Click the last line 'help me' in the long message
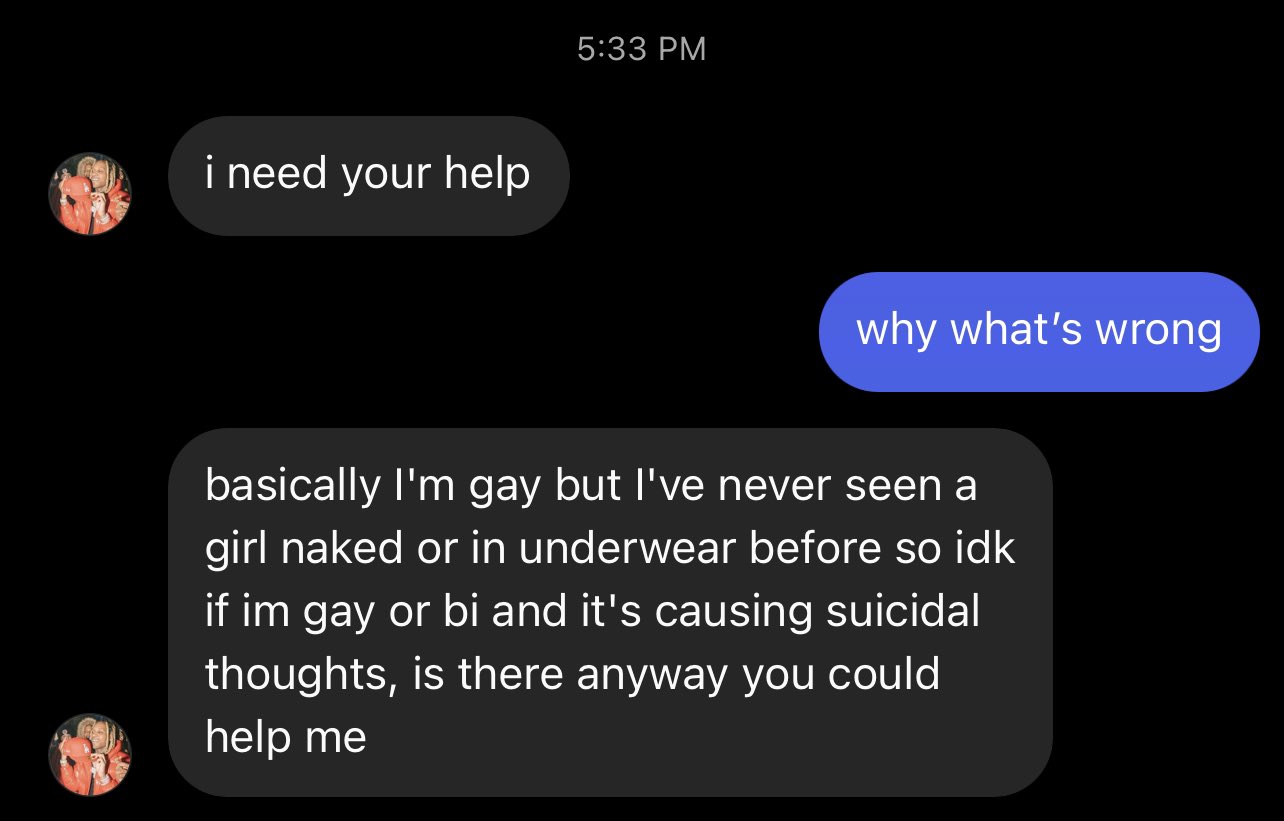1284x821 pixels. coord(286,737)
